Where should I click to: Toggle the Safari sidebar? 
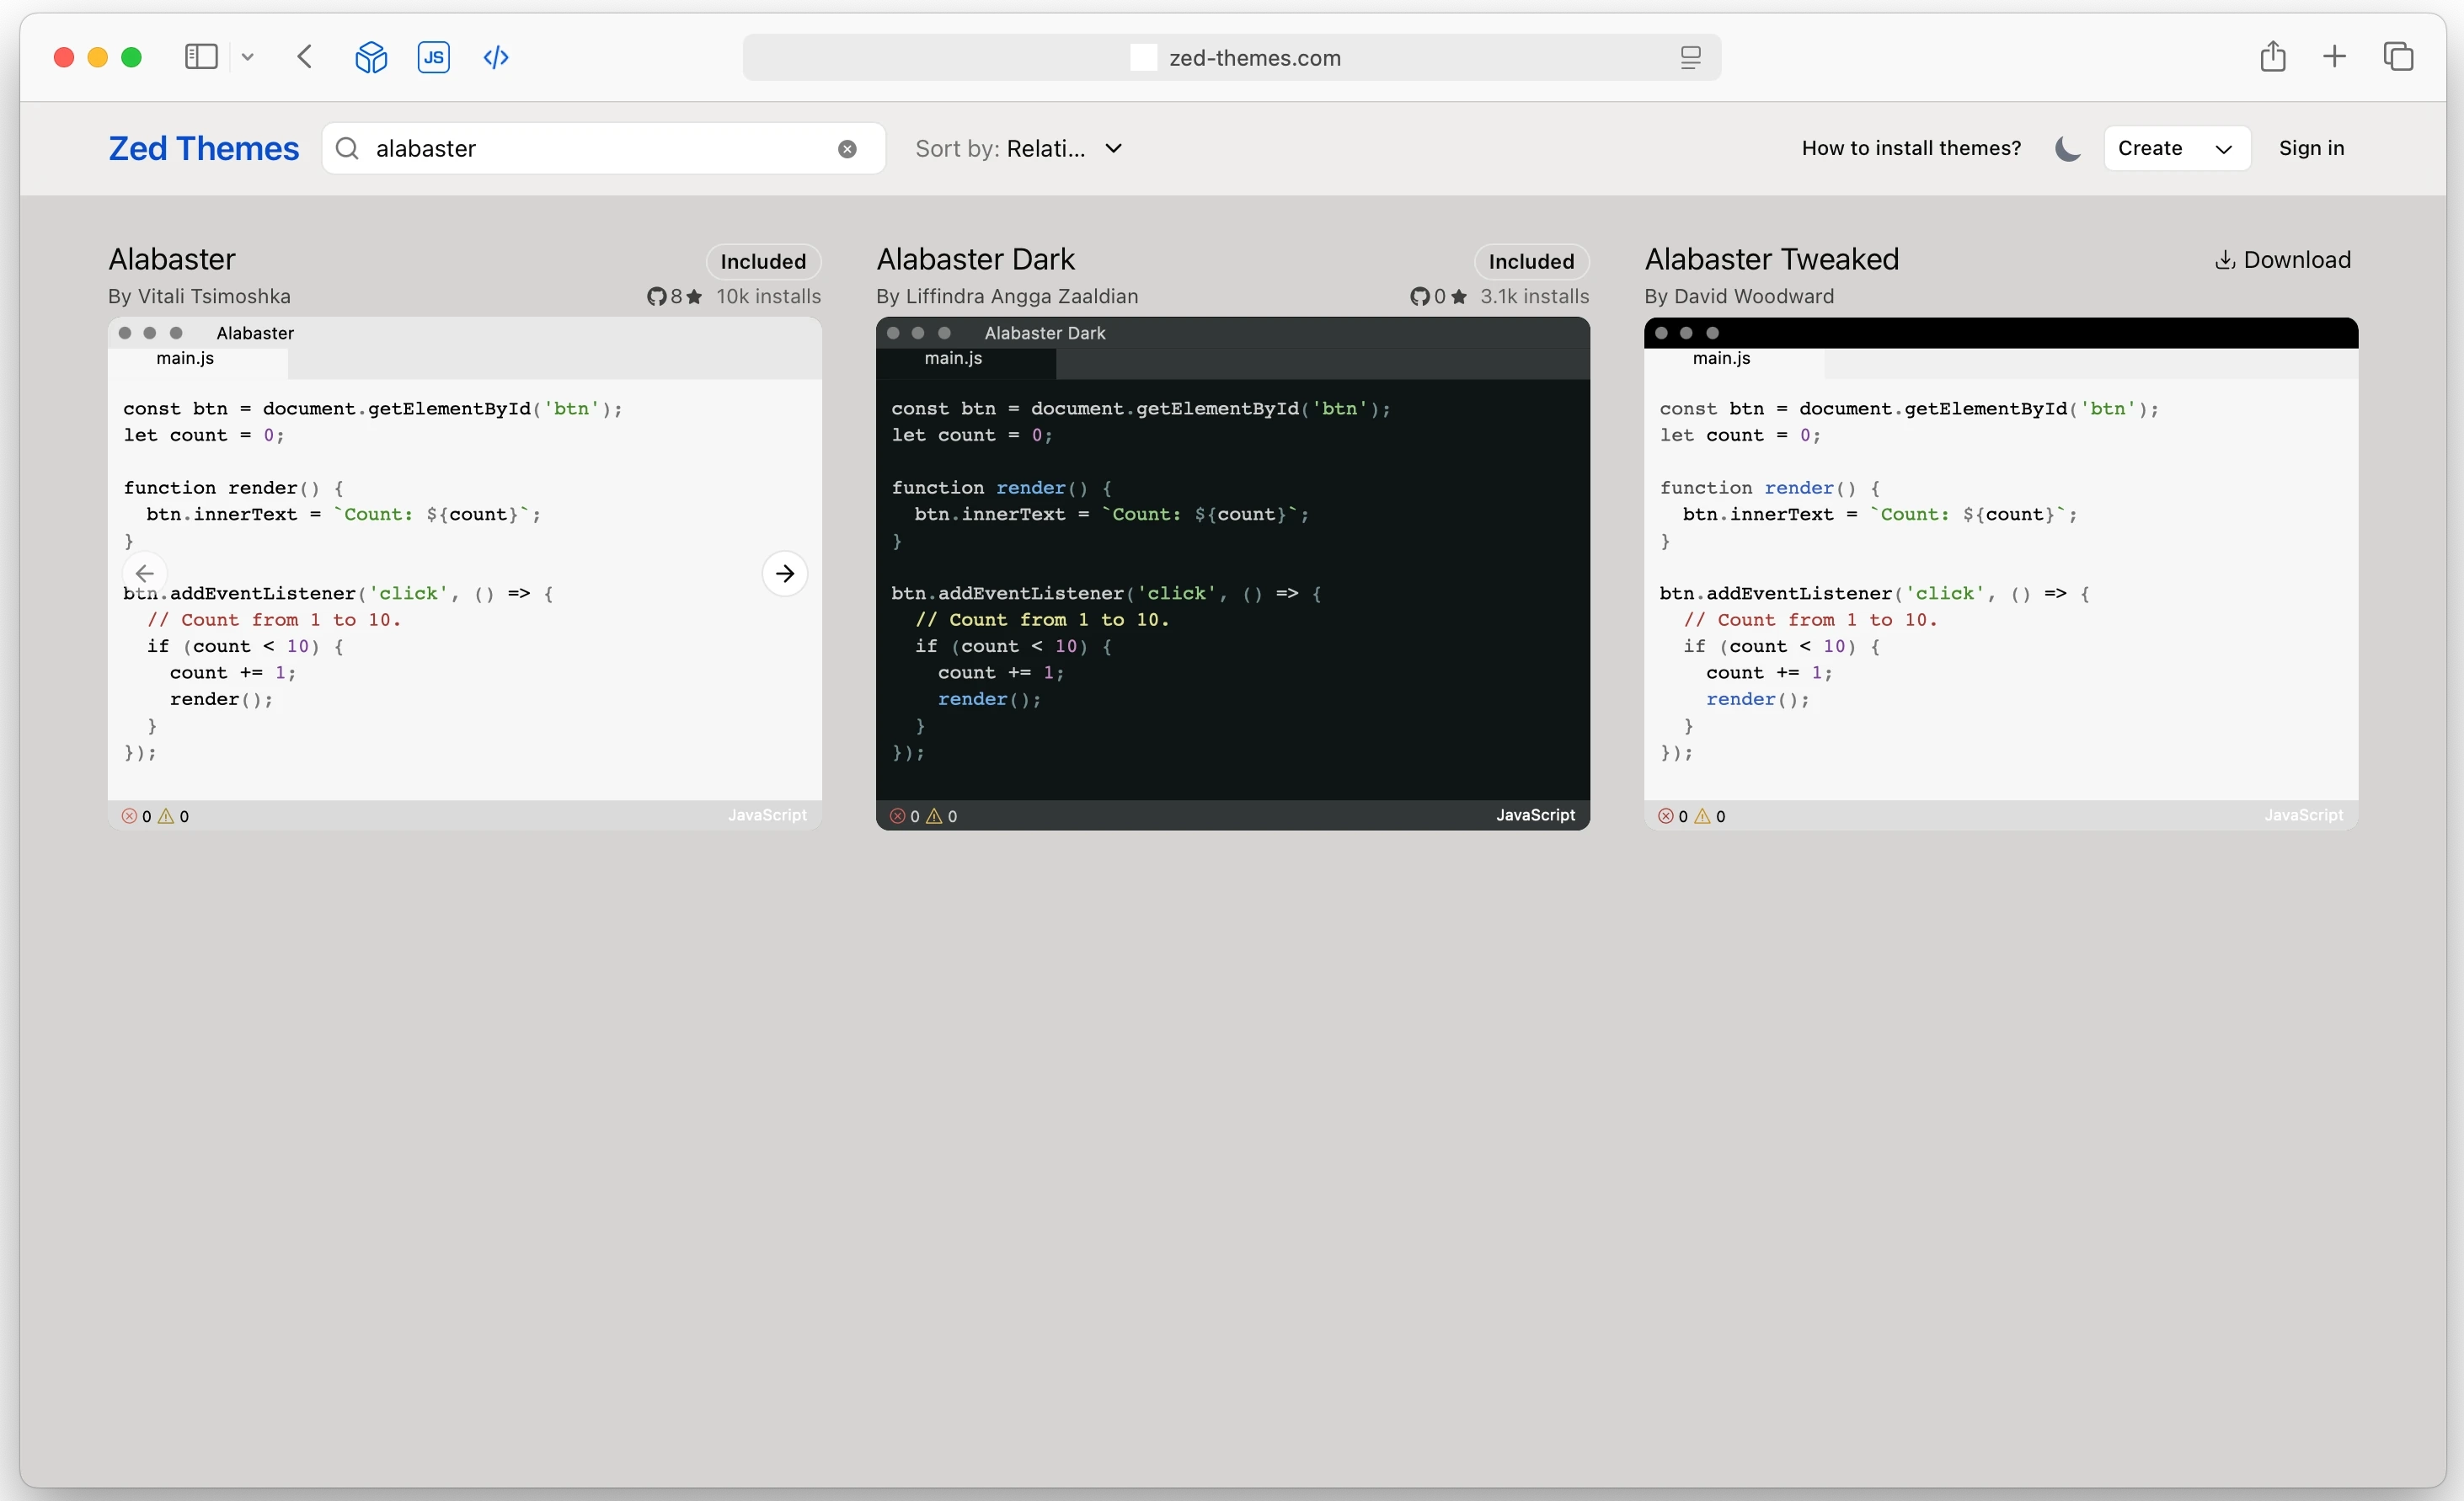point(201,57)
